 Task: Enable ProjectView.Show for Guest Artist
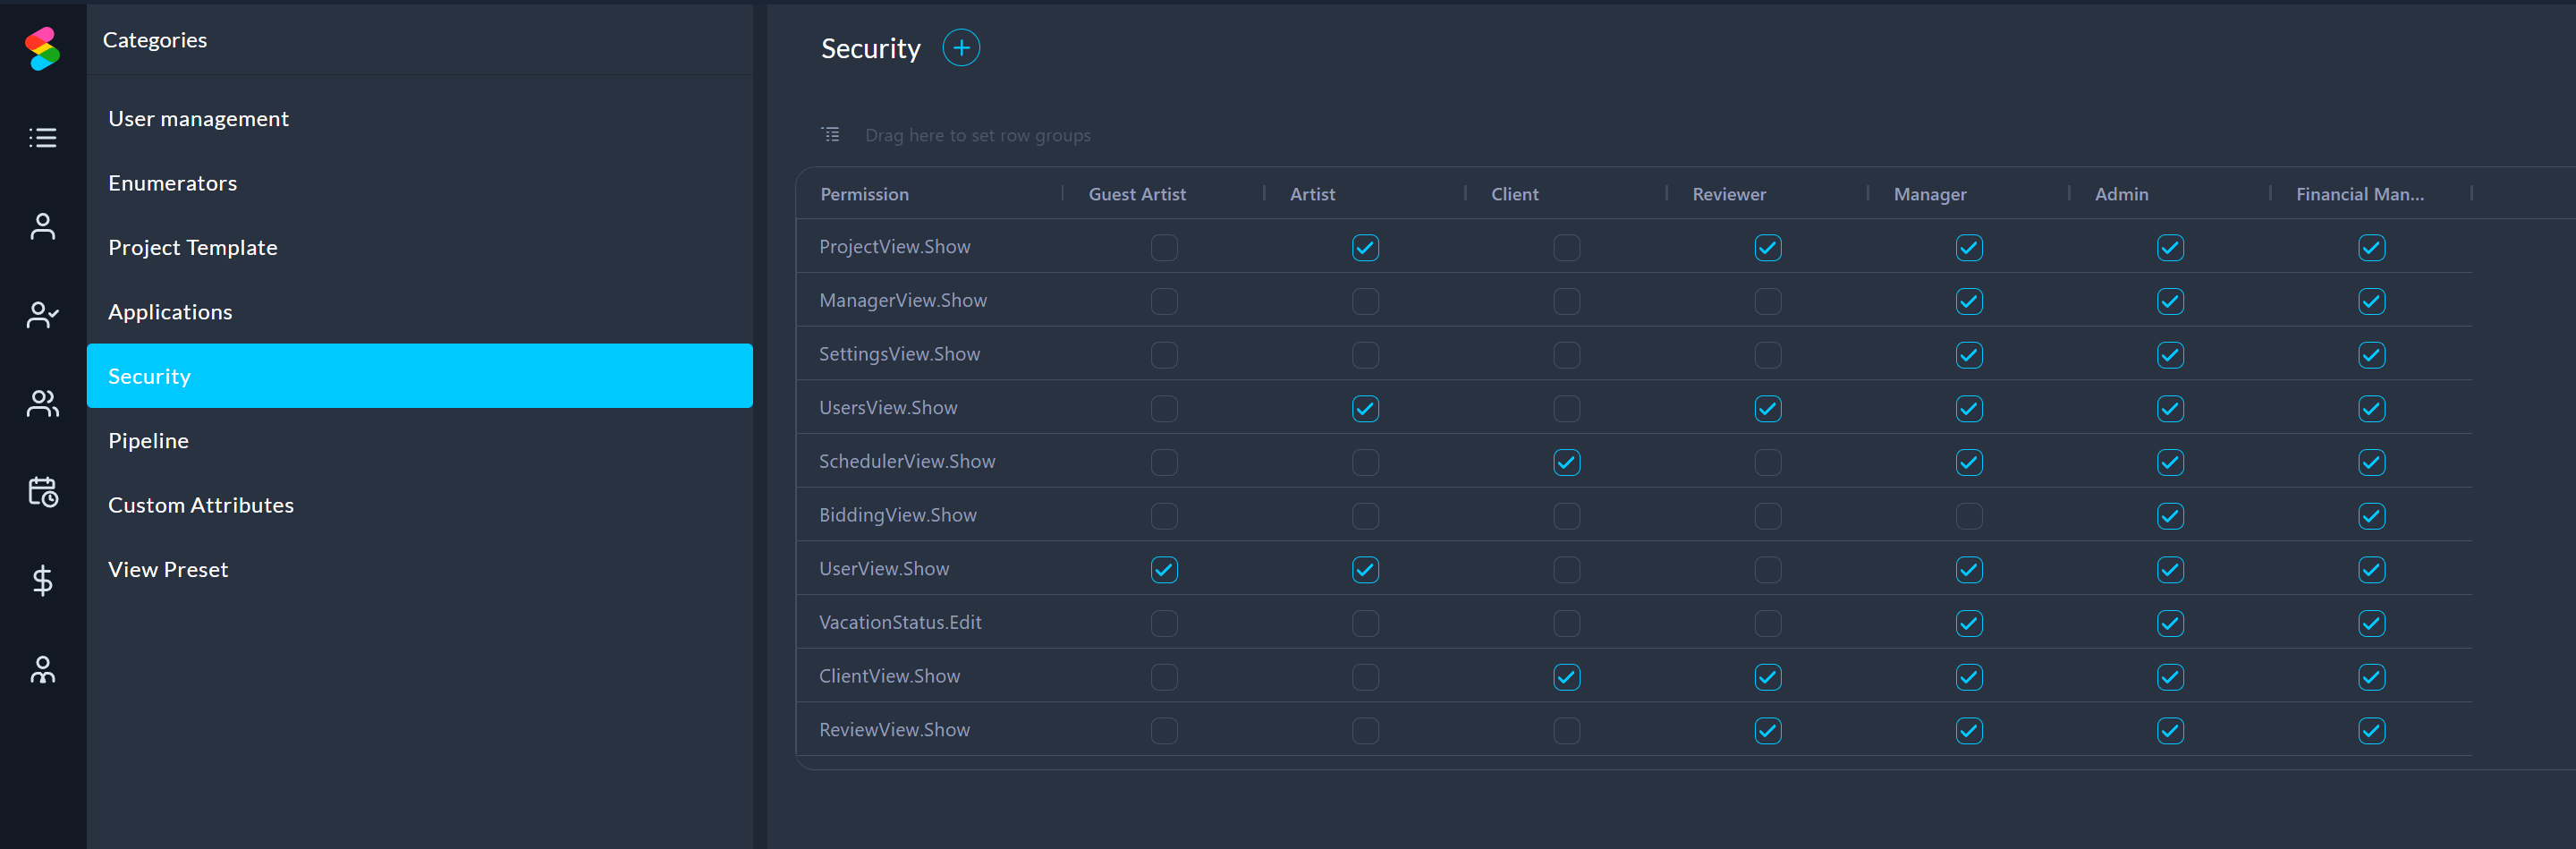[x=1163, y=247]
